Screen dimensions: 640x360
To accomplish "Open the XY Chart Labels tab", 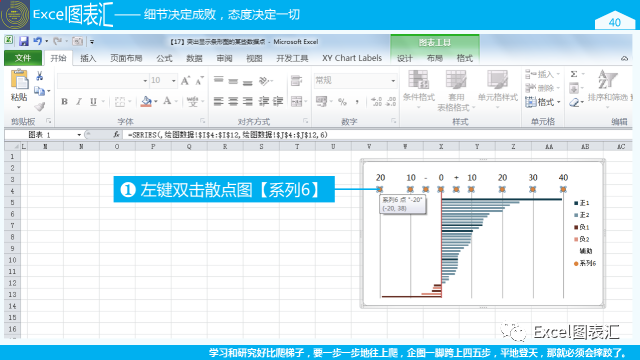I will (352, 58).
